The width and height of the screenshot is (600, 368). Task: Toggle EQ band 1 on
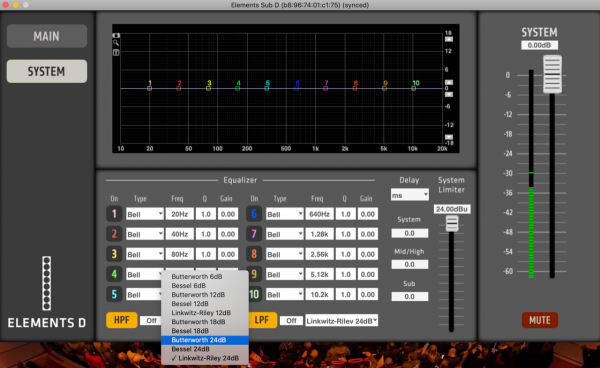[114, 214]
